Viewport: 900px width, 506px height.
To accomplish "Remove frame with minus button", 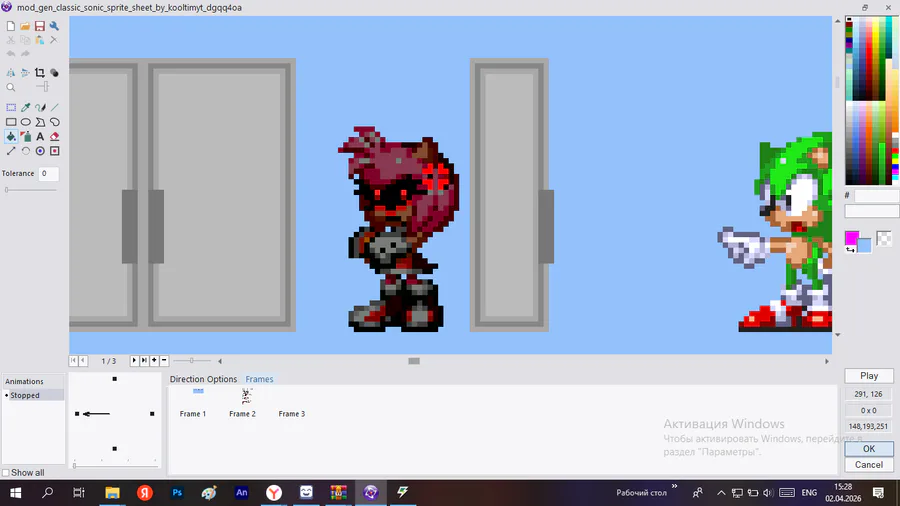I will pos(164,360).
